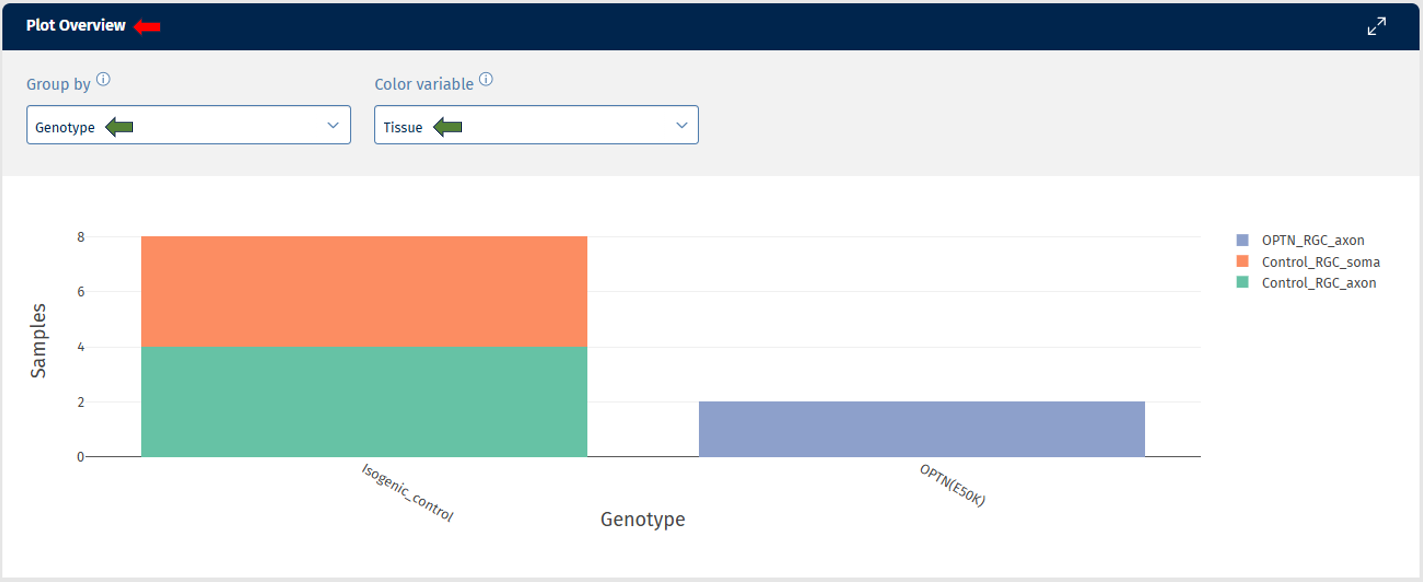Select the Plot Overview panel title
This screenshot has width=1423, height=582.
[x=76, y=27]
